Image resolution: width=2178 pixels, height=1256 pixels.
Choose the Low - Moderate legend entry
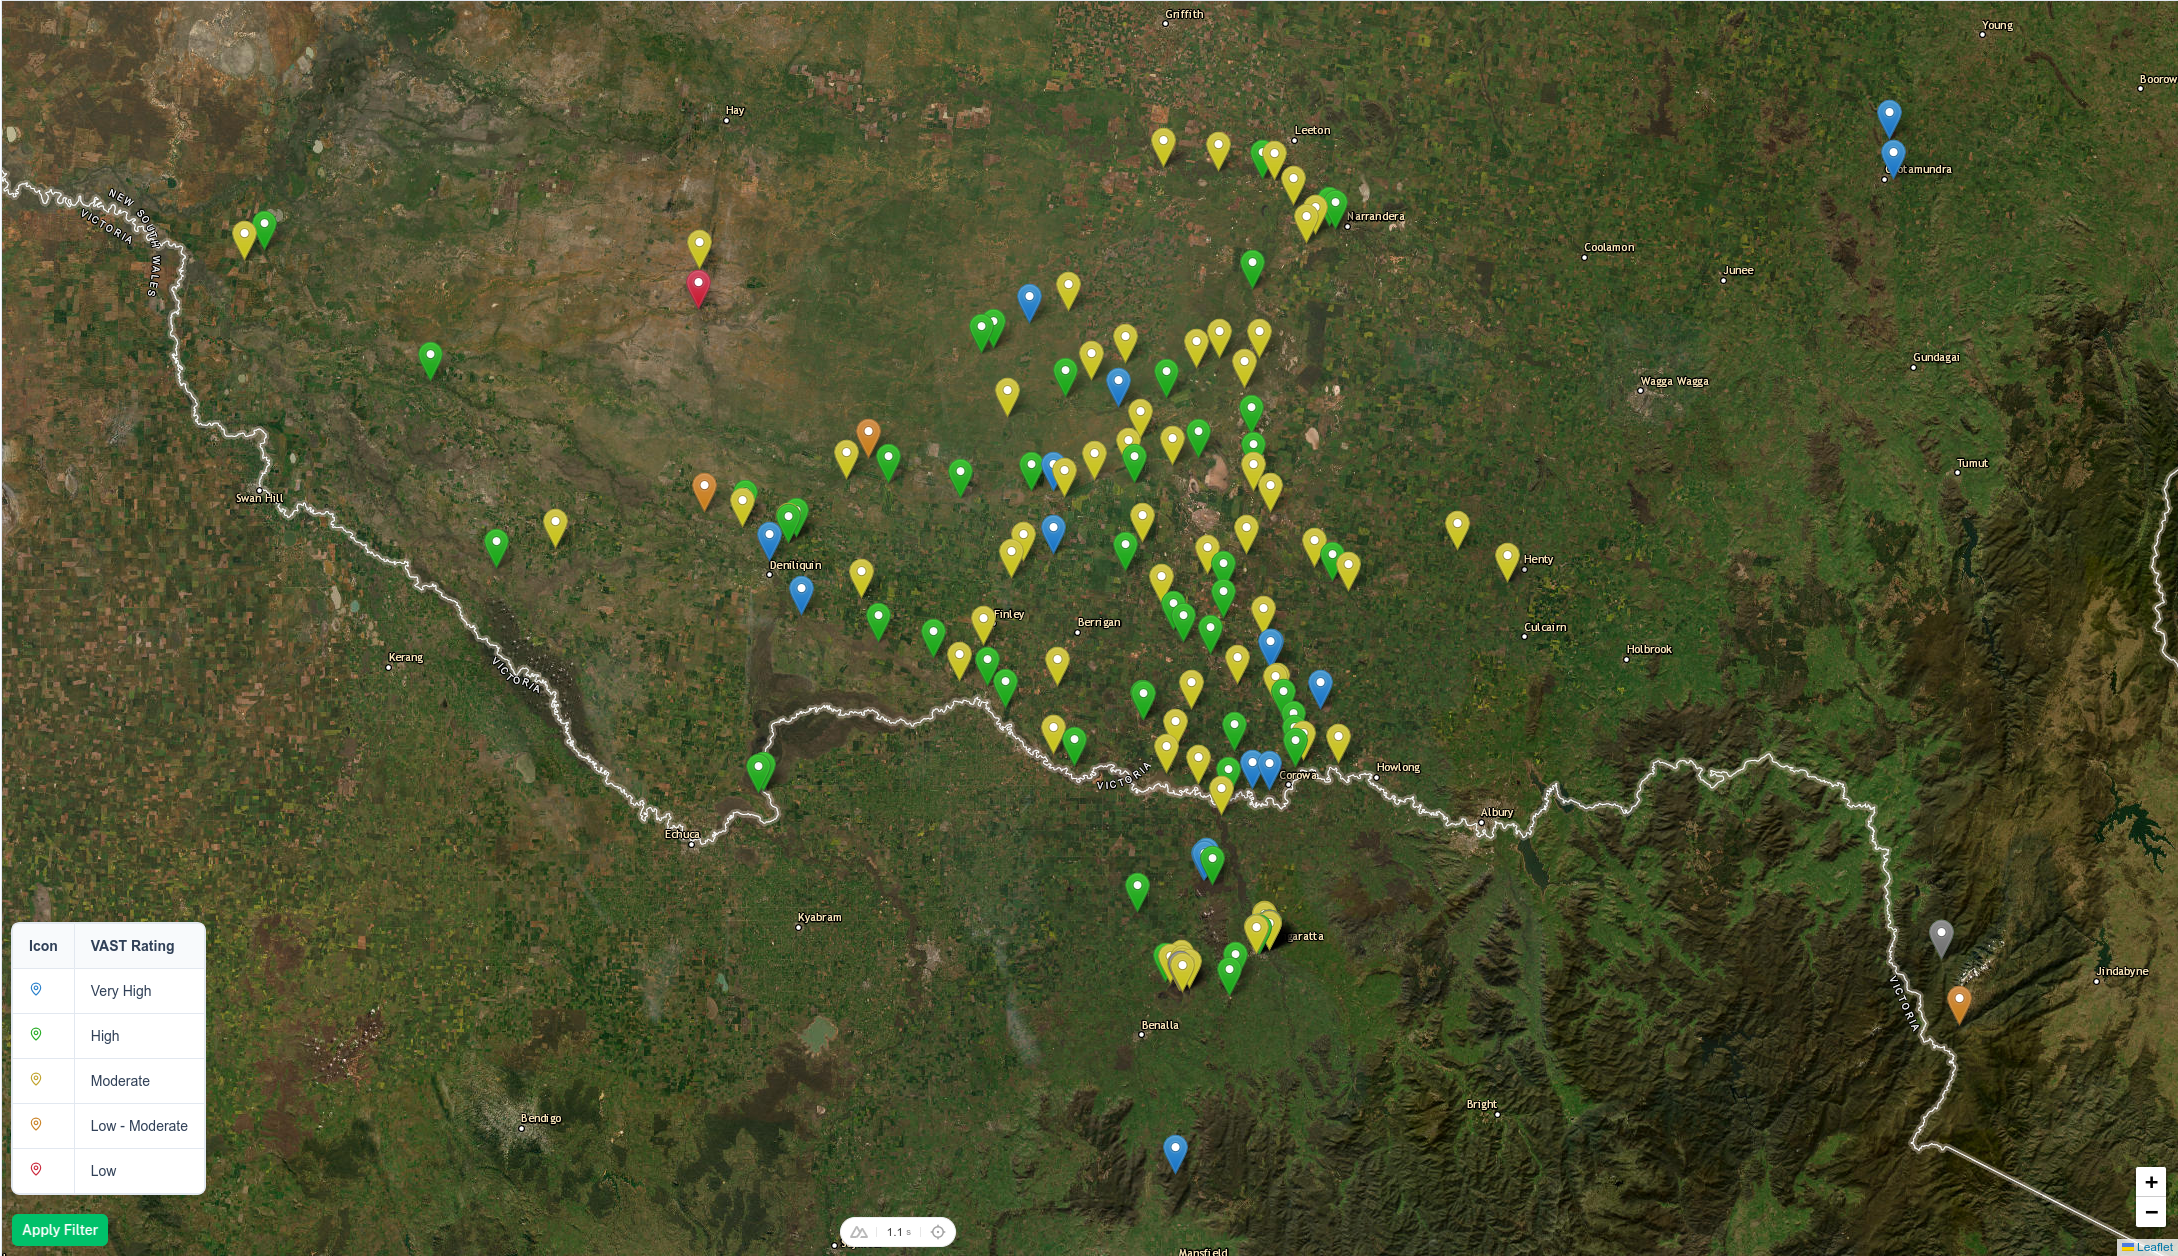(139, 1126)
